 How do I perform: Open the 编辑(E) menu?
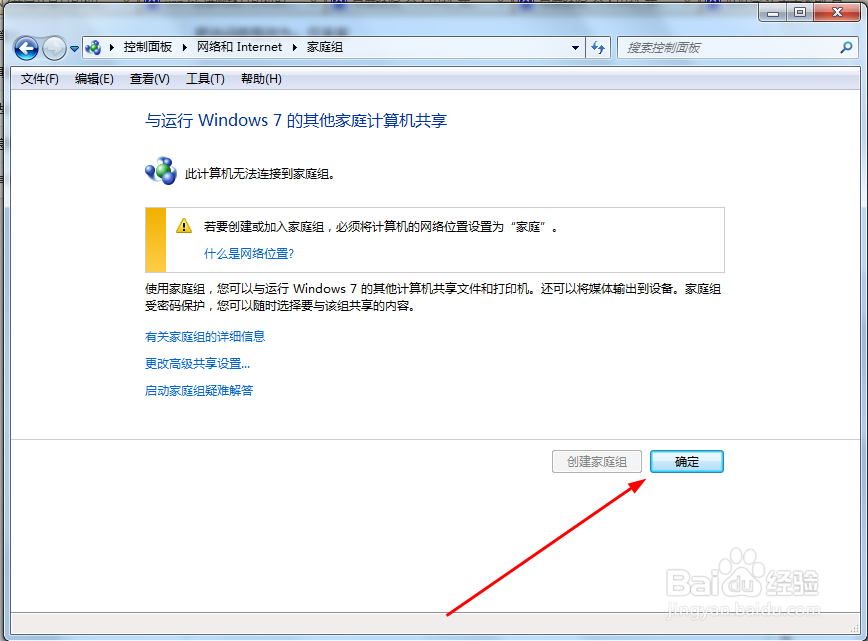tap(94, 79)
